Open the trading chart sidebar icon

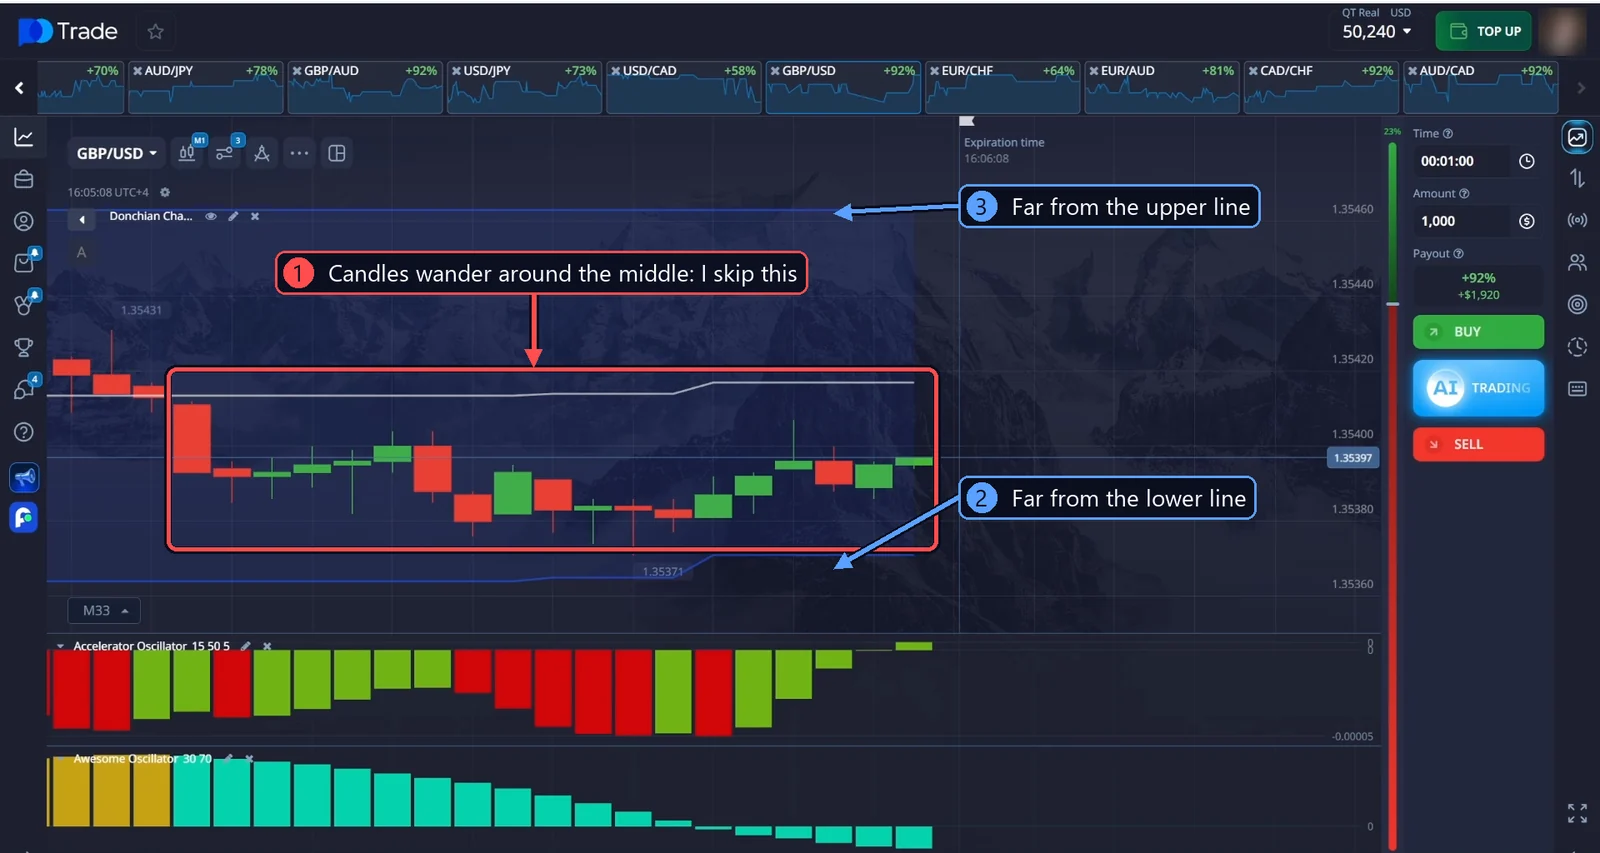[x=24, y=137]
